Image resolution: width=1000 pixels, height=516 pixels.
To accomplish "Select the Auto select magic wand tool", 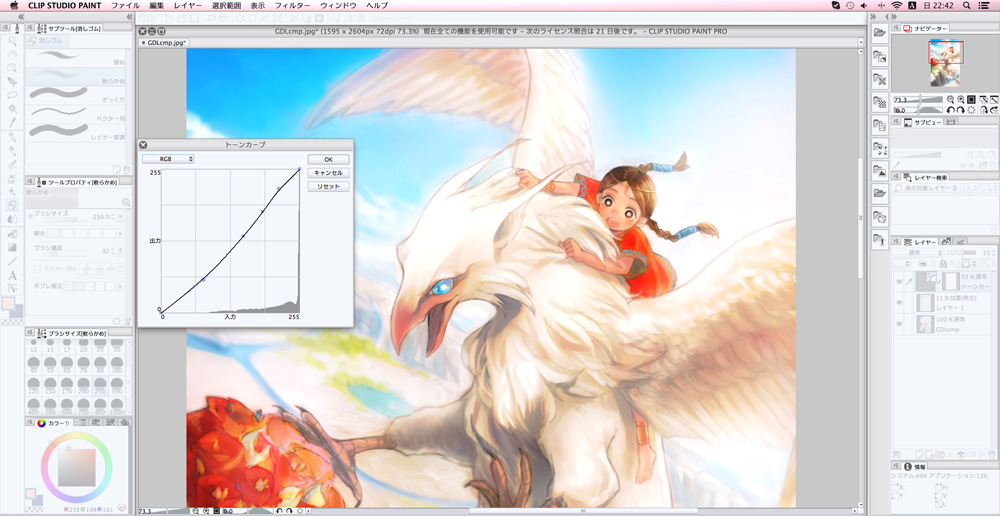I will 12,108.
